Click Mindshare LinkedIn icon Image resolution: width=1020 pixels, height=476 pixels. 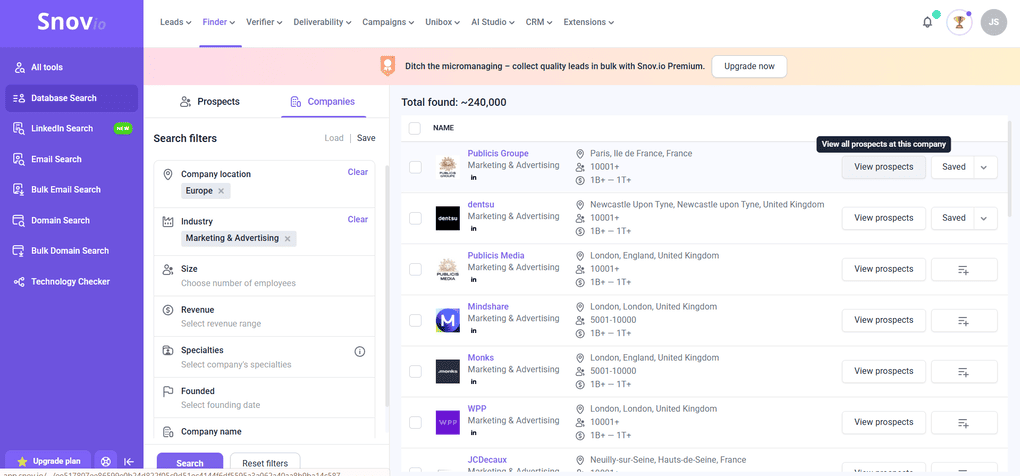point(474,331)
